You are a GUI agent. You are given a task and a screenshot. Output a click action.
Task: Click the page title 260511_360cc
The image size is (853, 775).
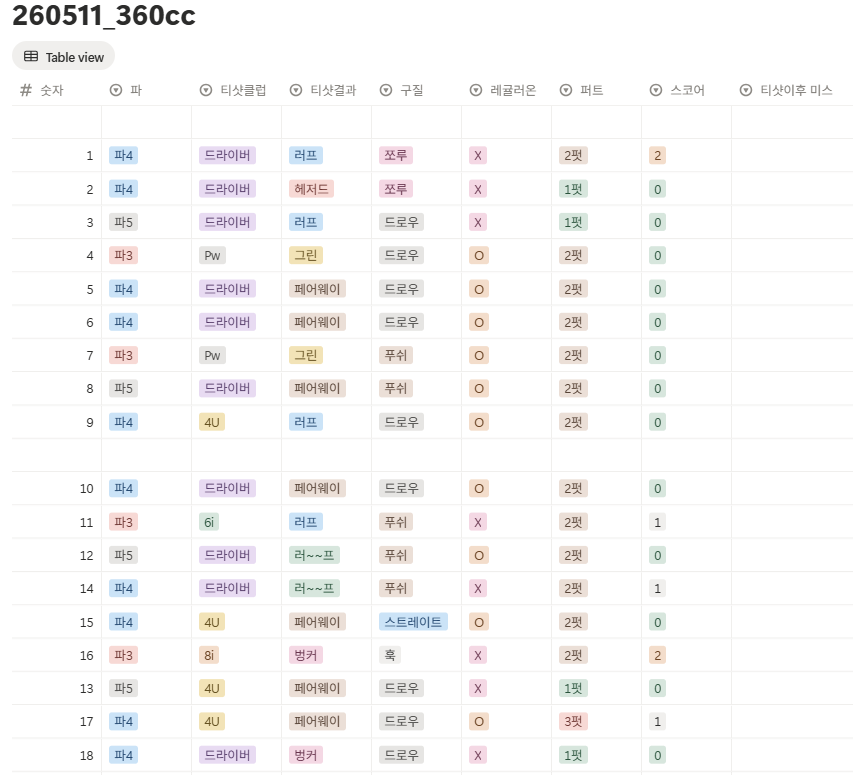(x=104, y=15)
